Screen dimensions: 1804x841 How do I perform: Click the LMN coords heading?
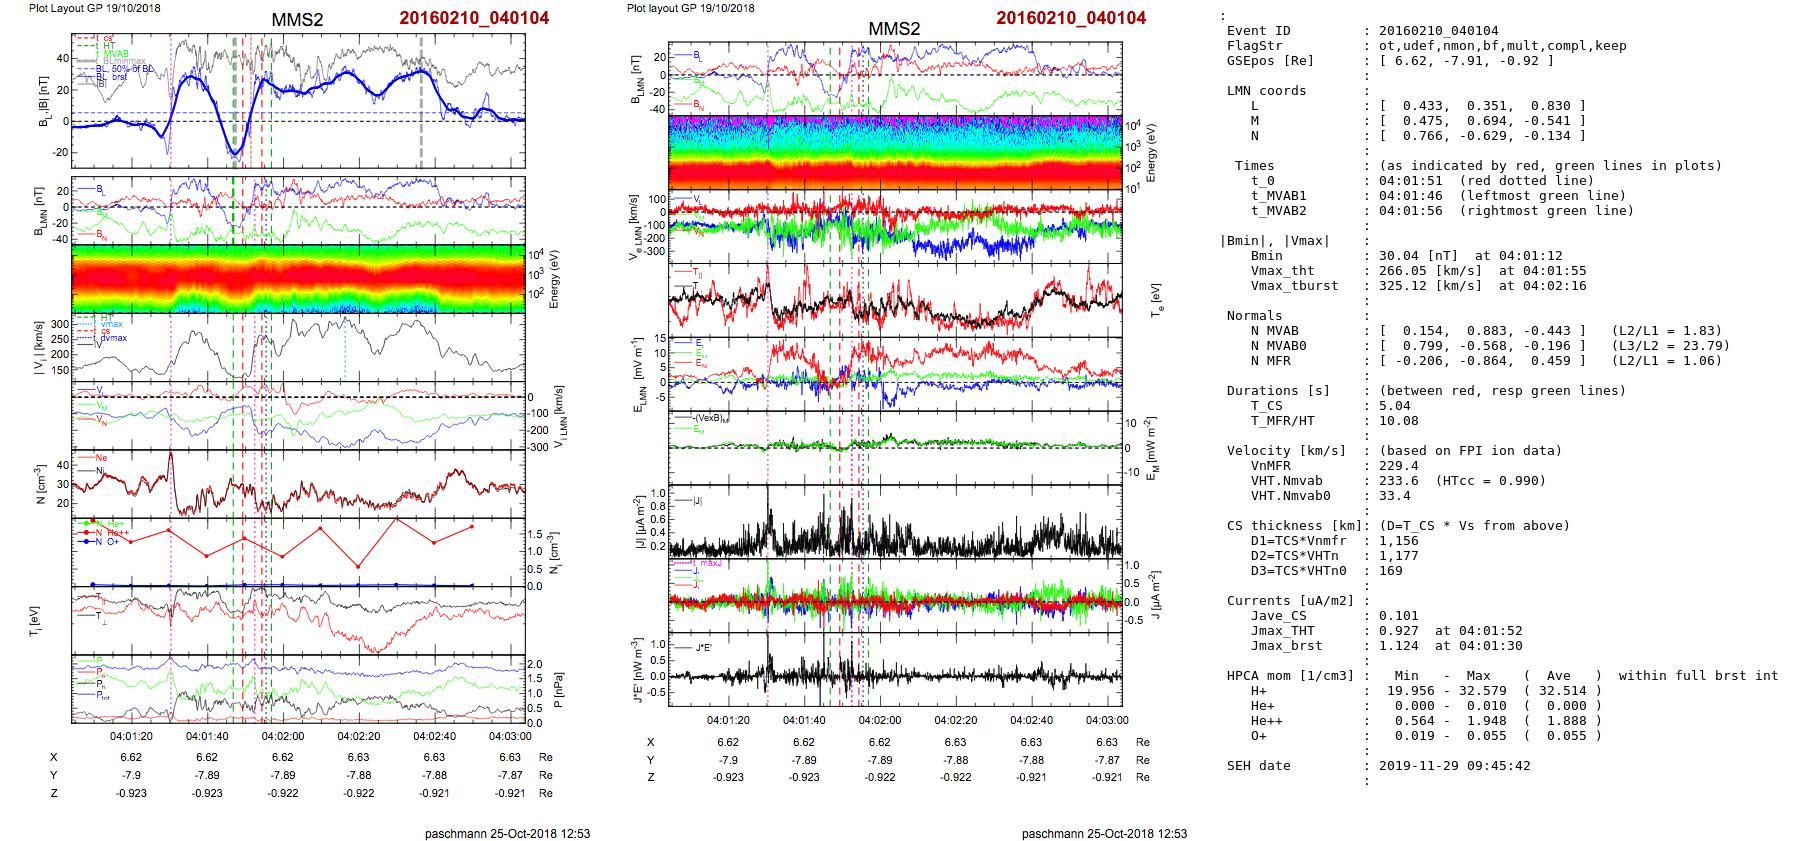tap(1266, 91)
